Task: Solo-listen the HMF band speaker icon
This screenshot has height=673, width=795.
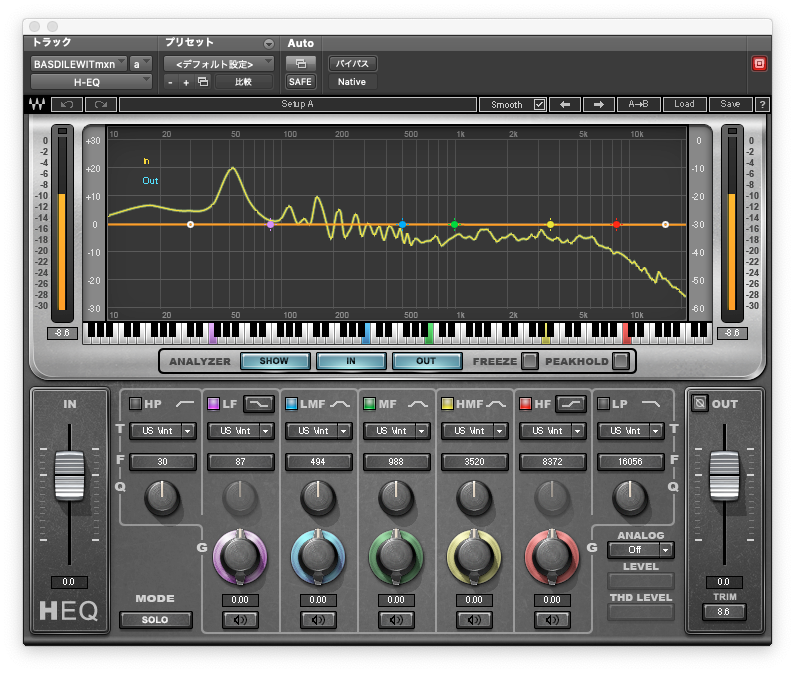Action: pyautogui.click(x=474, y=620)
